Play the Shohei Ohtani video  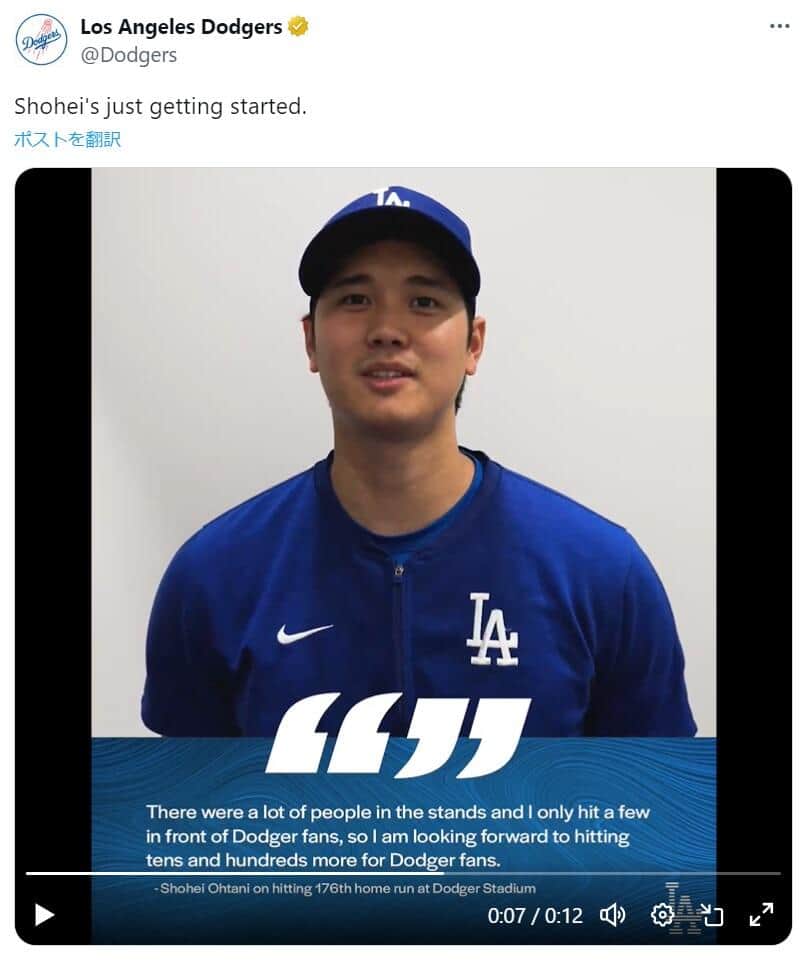point(44,914)
